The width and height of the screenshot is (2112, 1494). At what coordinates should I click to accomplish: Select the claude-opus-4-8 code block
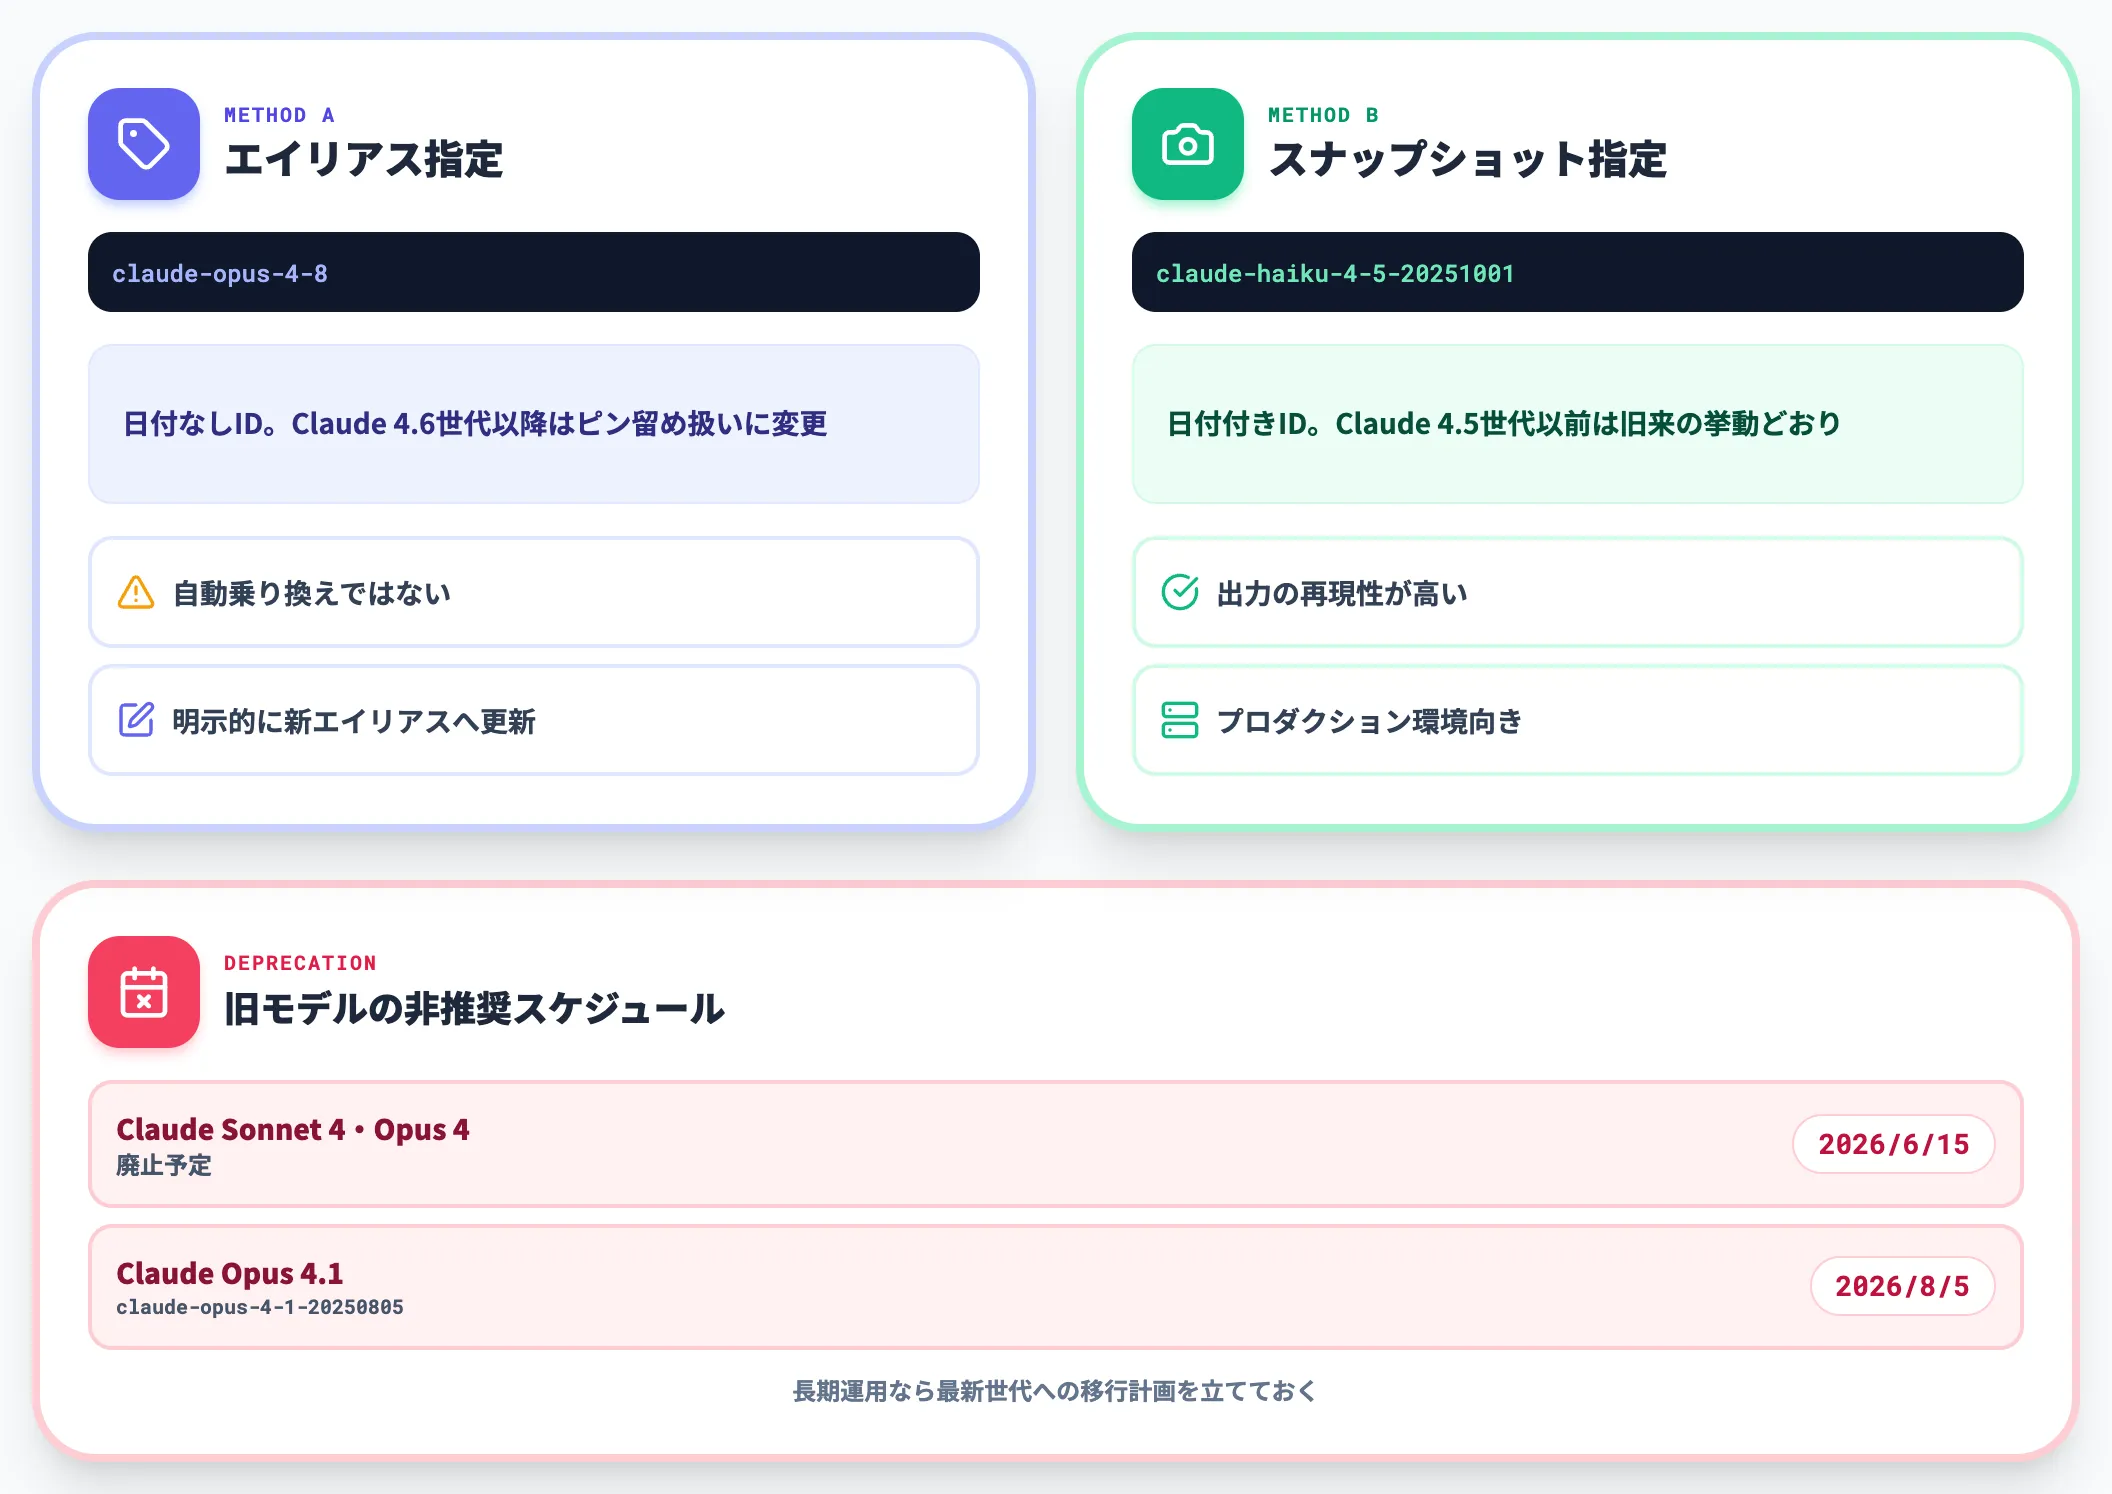[x=534, y=272]
